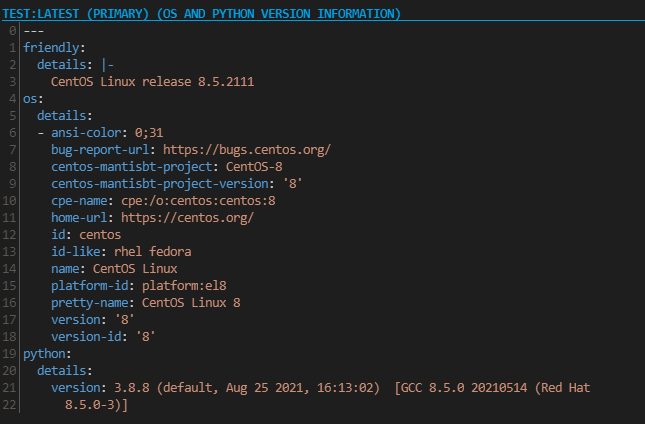
Task: Click the 'CentOS-8' value
Action: click(254, 167)
